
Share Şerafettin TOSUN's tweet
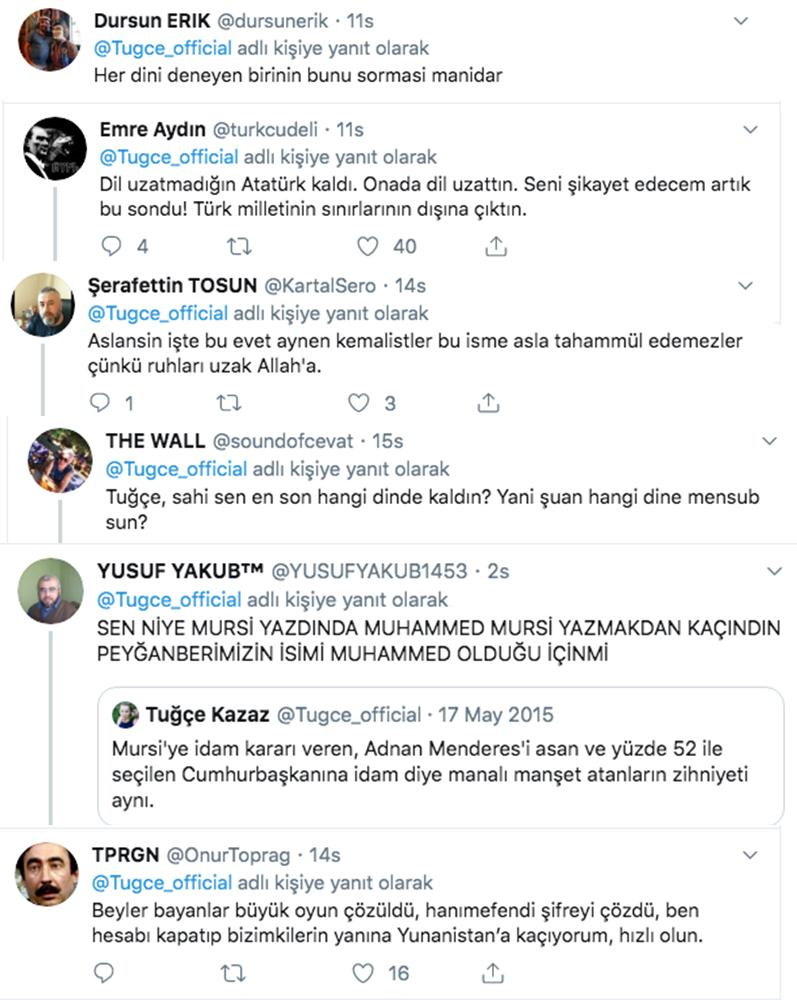pyautogui.click(x=487, y=403)
